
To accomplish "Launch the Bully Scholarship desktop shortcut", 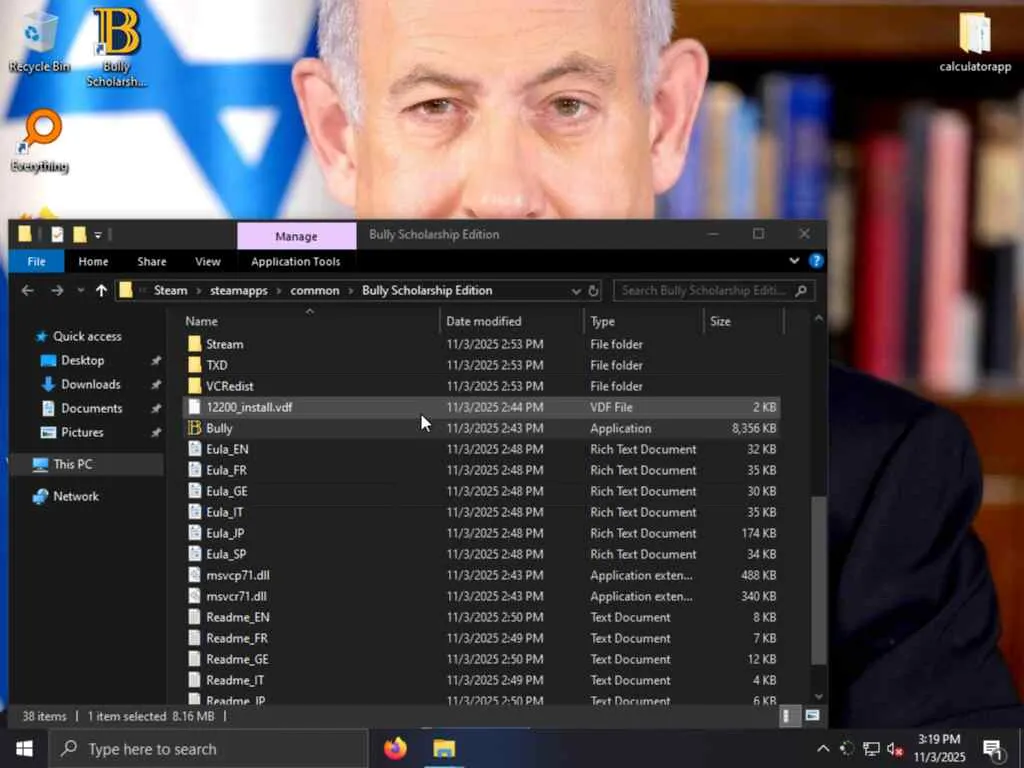I will pos(116,47).
